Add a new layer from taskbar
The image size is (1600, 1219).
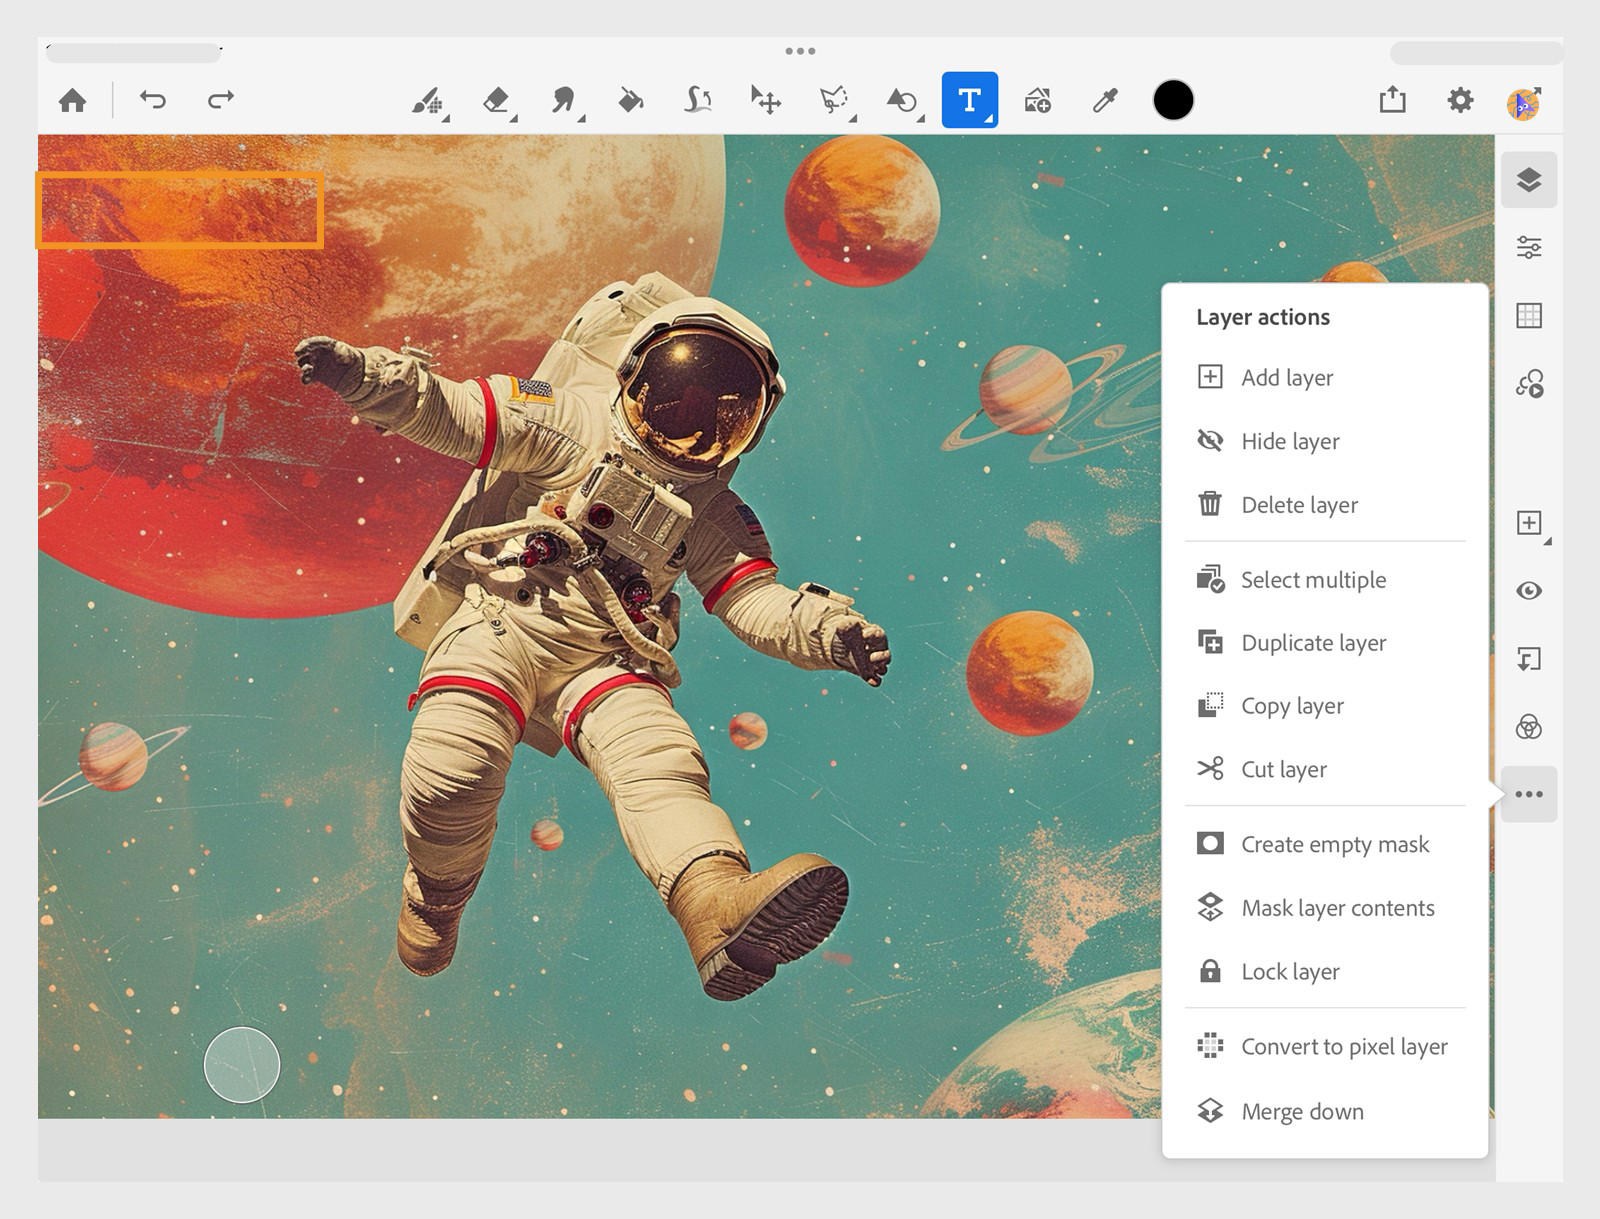(1529, 523)
